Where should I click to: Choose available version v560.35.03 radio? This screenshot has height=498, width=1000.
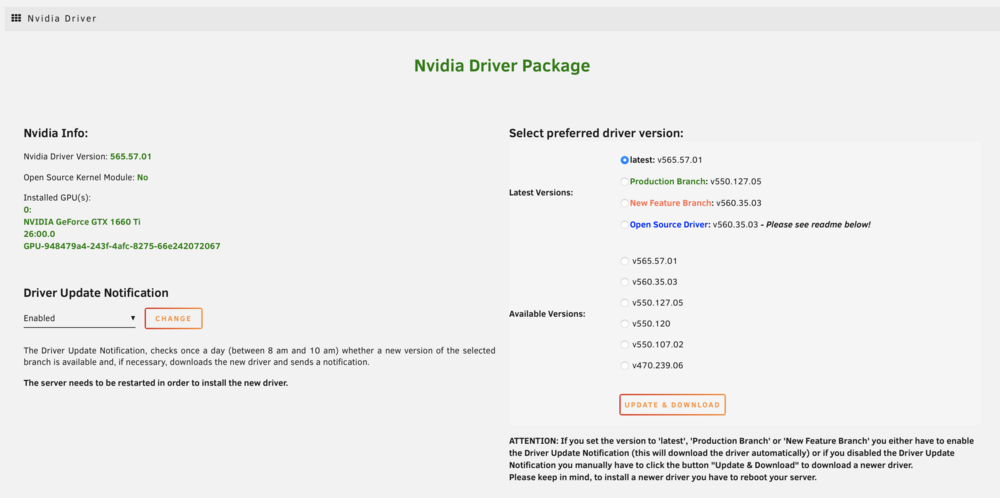[624, 282]
